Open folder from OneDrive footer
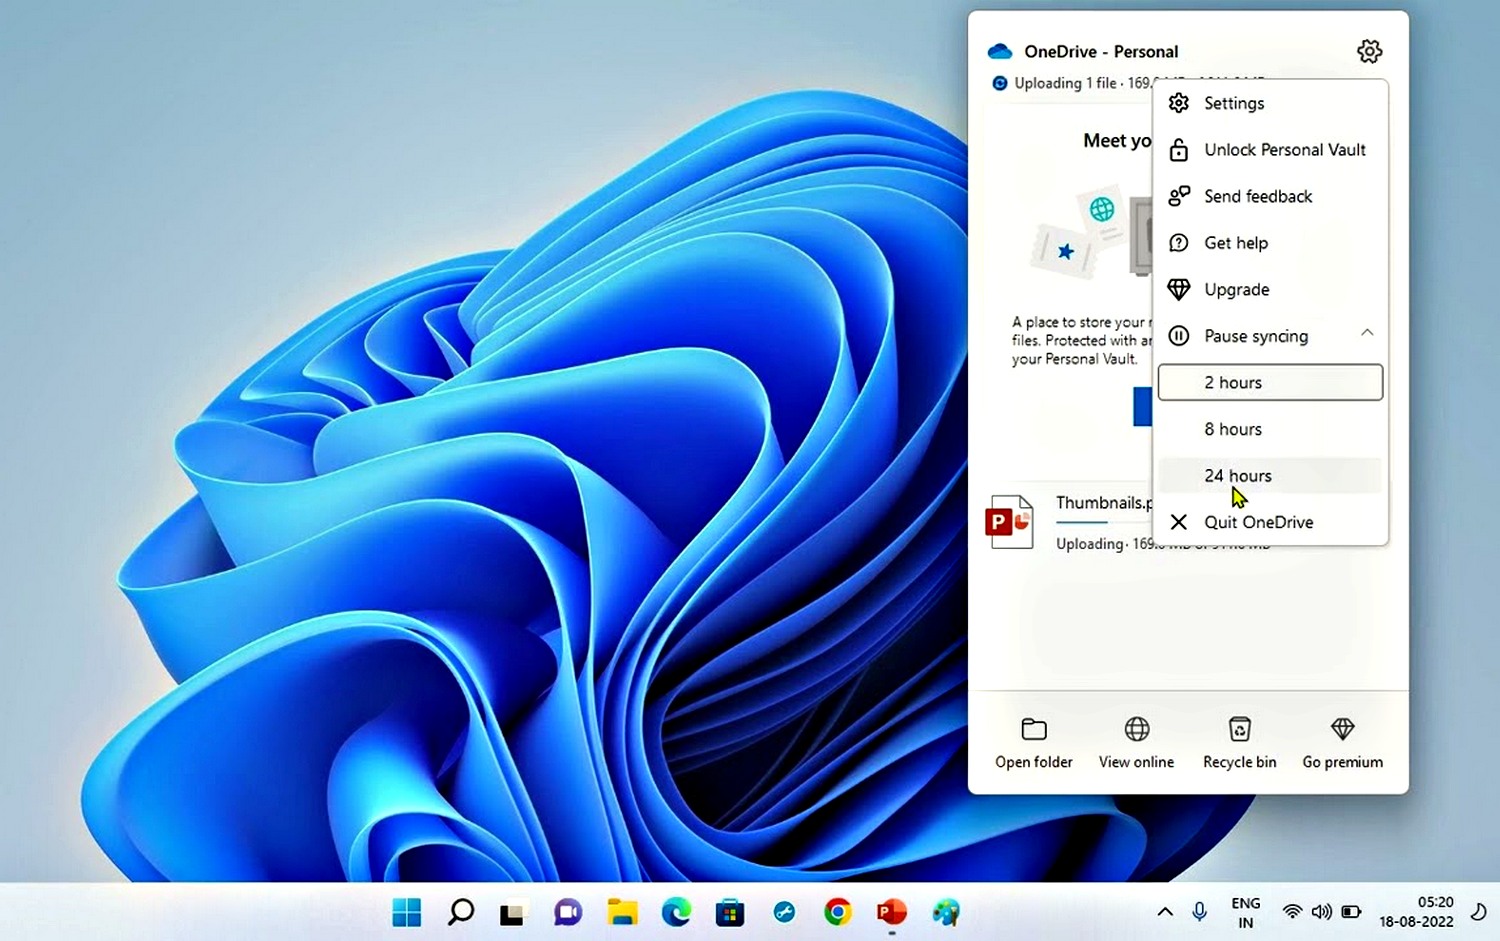Viewport: 1500px width, 941px height. (1033, 740)
